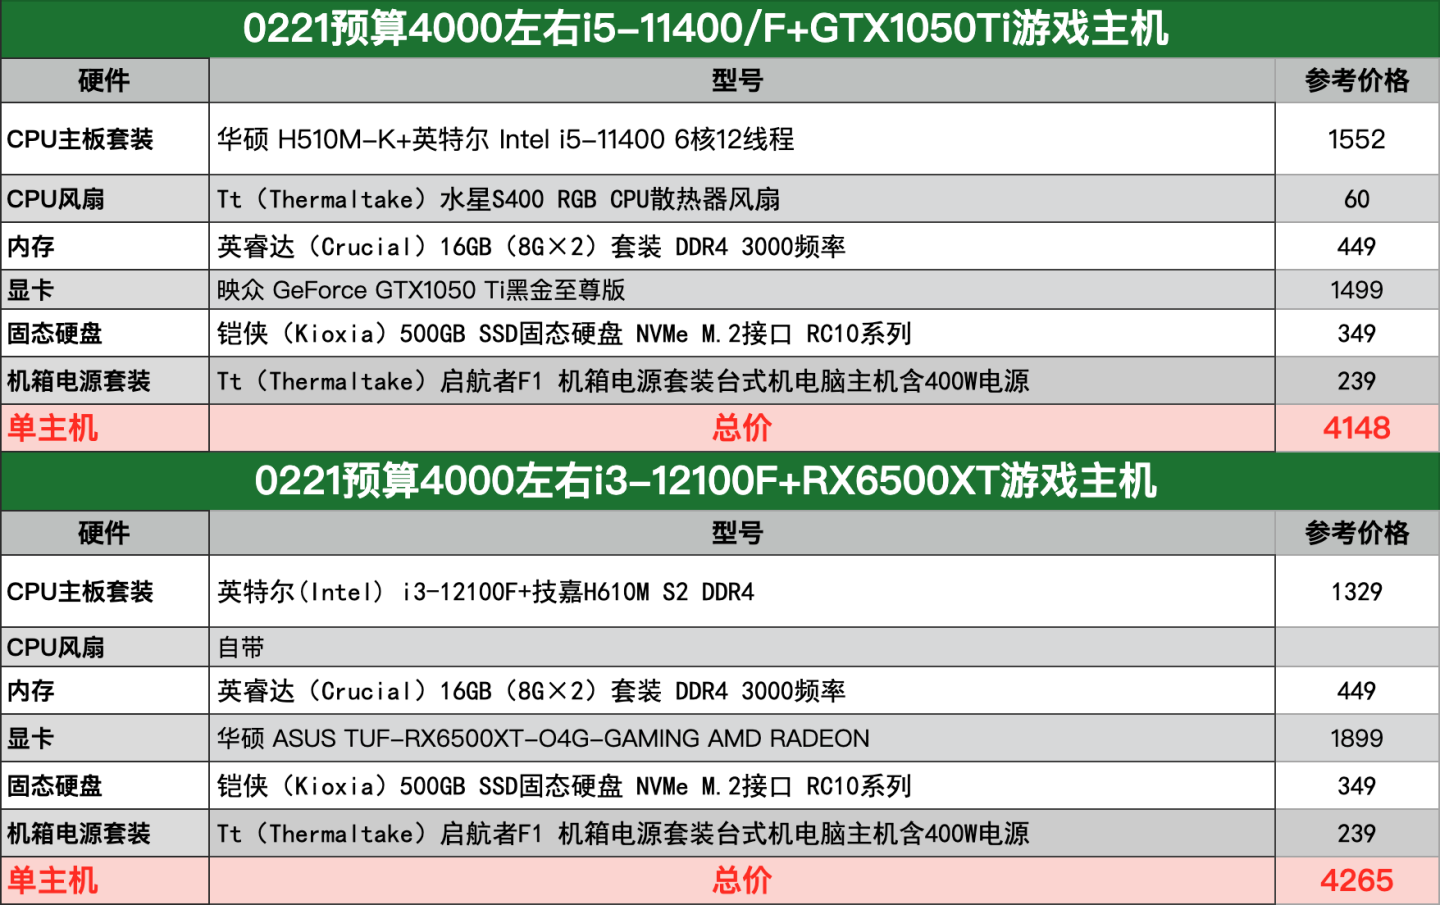Click the price cell 1499

tap(1357, 290)
